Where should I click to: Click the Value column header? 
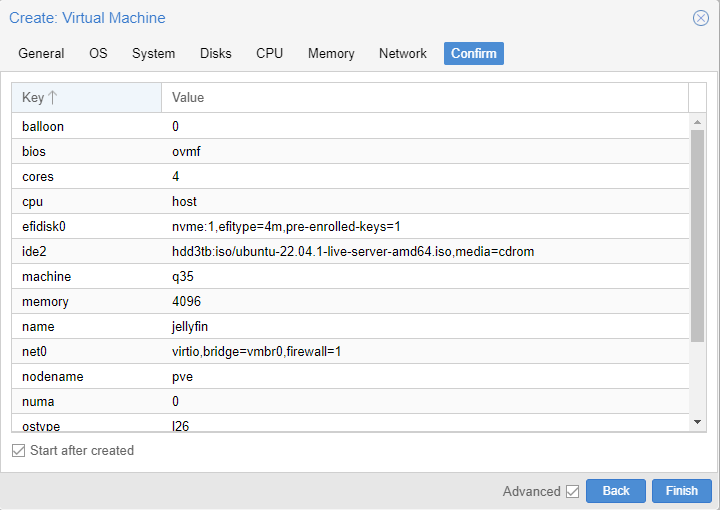coord(425,97)
